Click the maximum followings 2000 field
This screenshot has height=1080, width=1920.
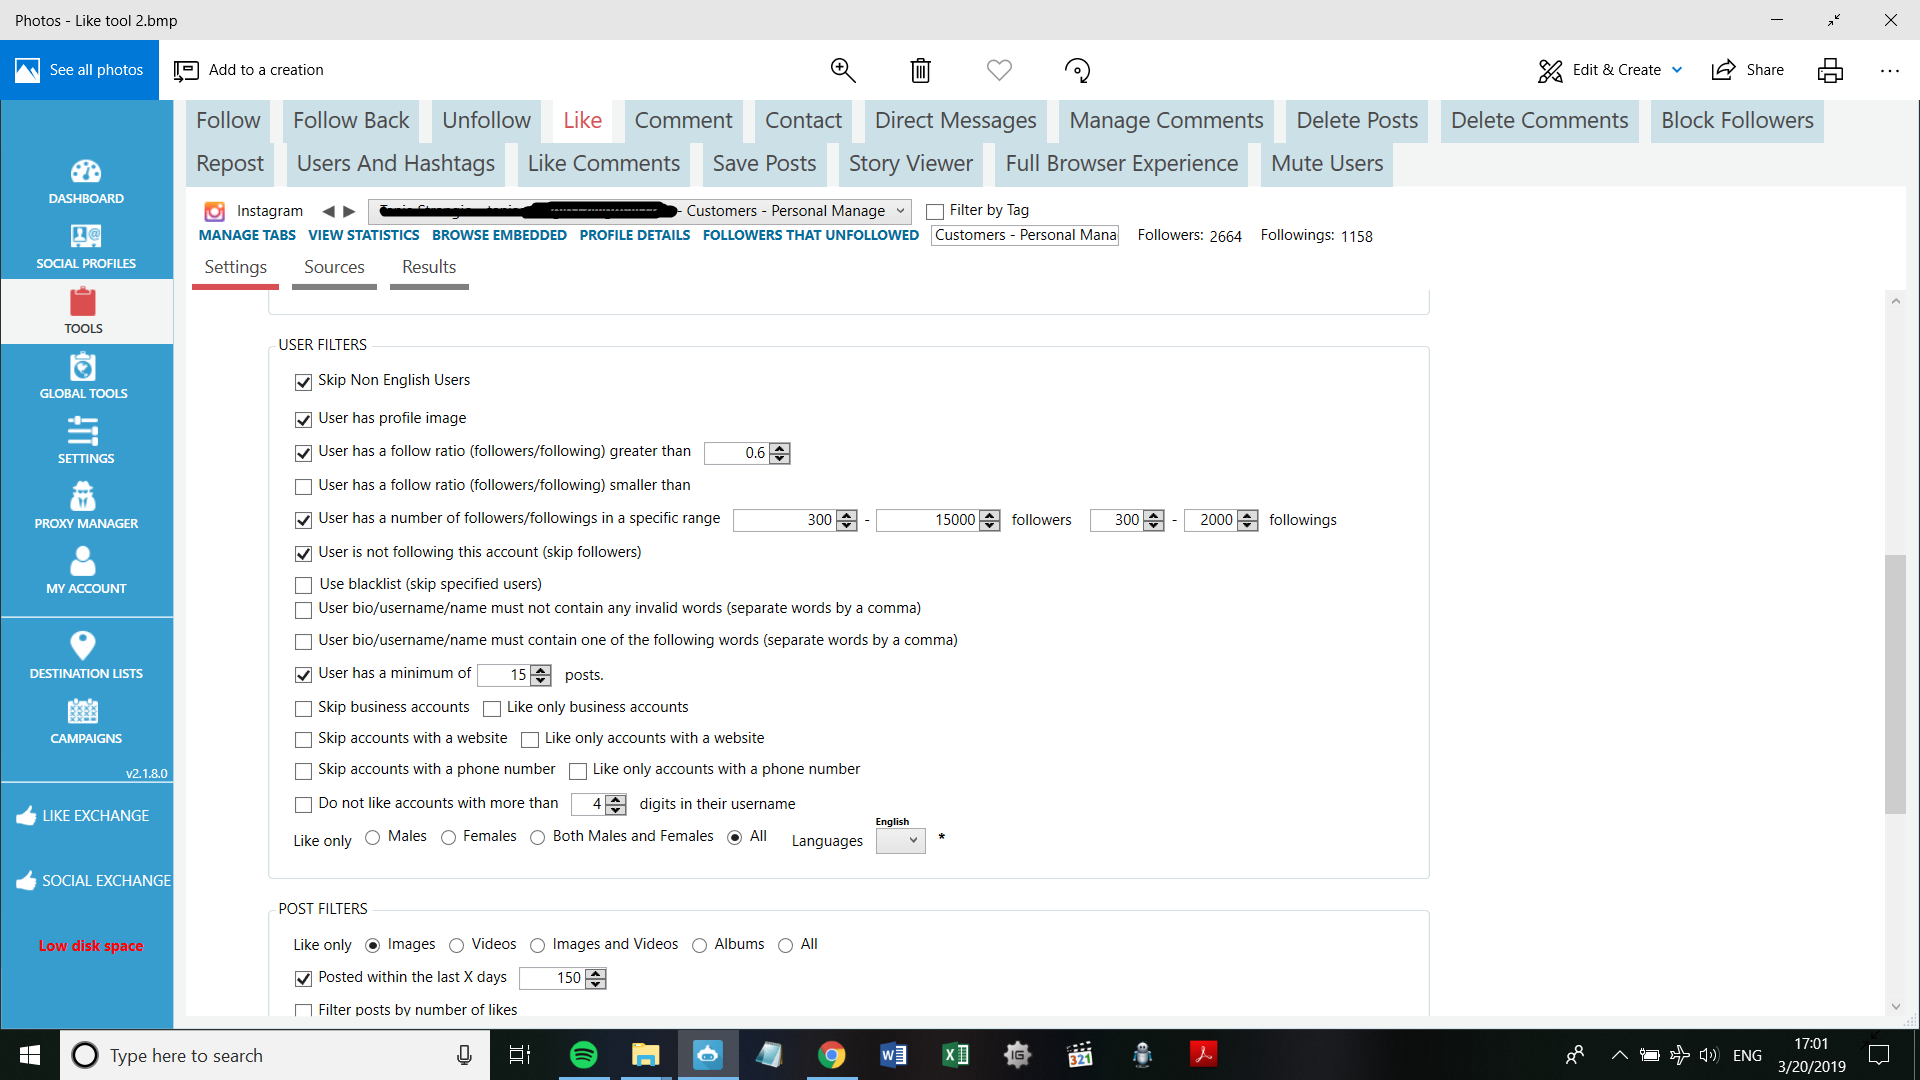pos(1210,520)
